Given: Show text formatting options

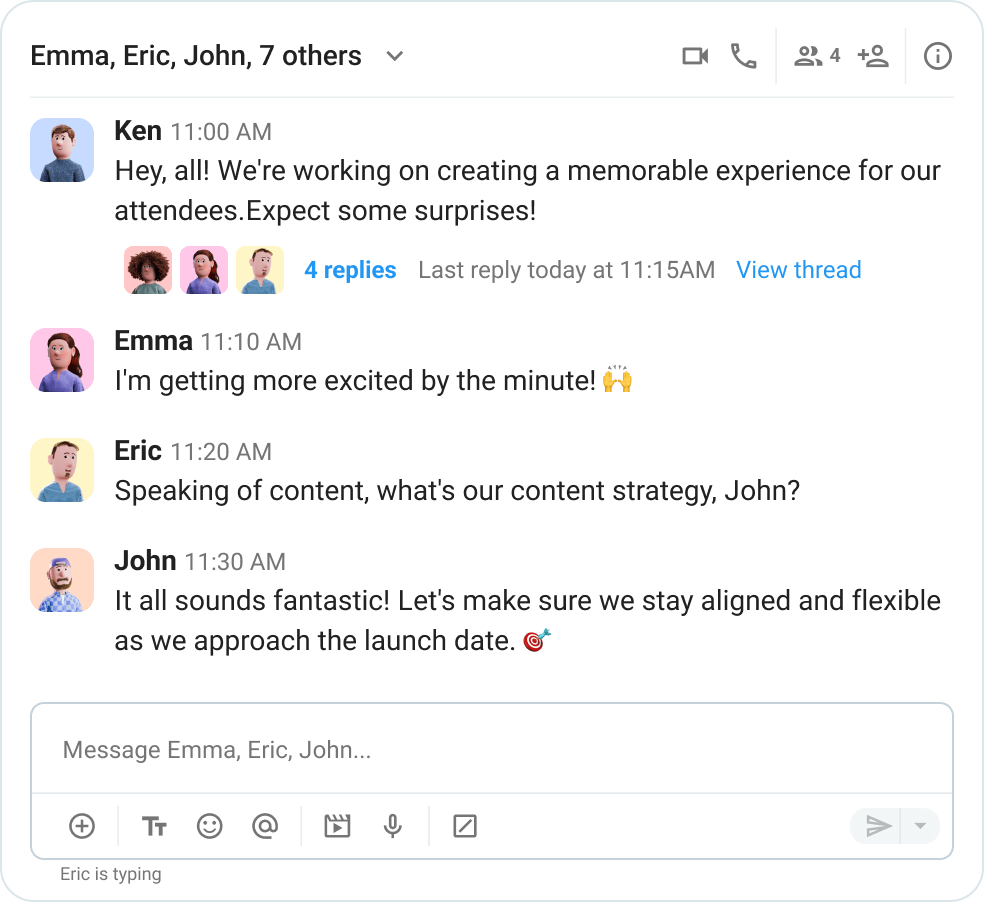Looking at the screenshot, I should [154, 826].
